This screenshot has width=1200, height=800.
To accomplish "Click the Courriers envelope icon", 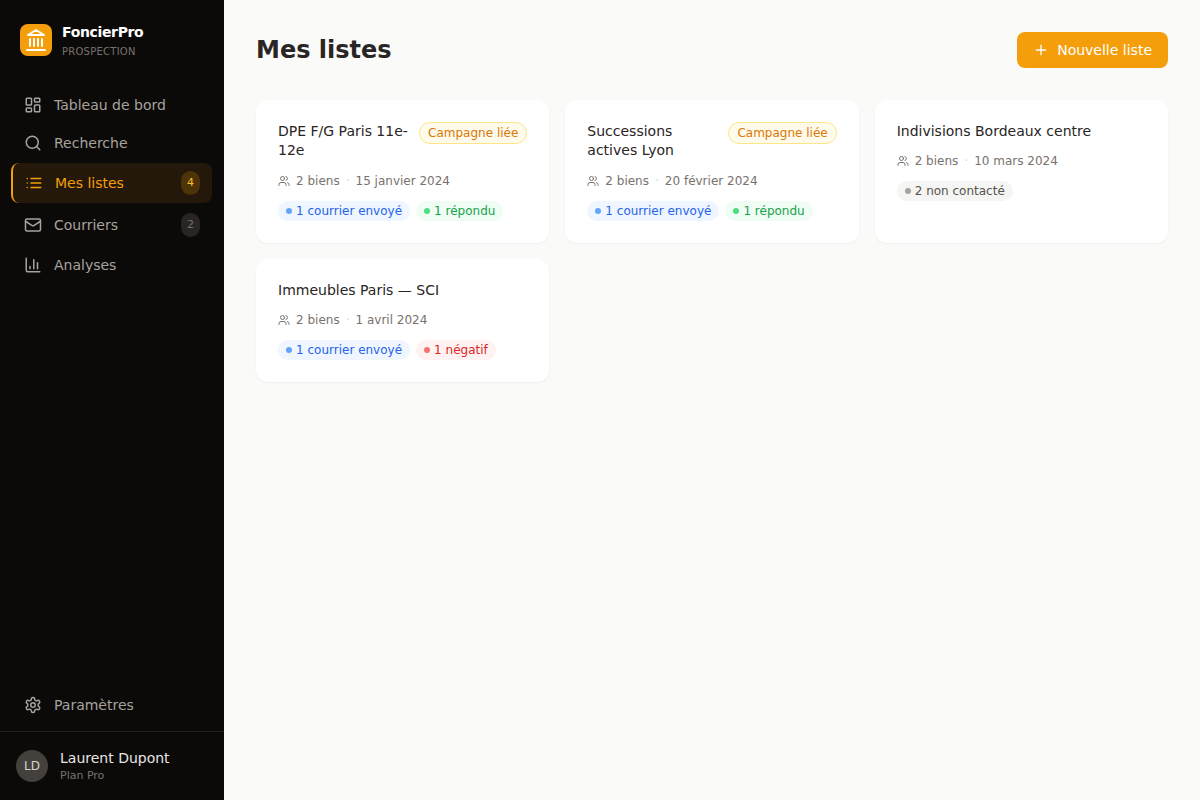I will point(33,225).
